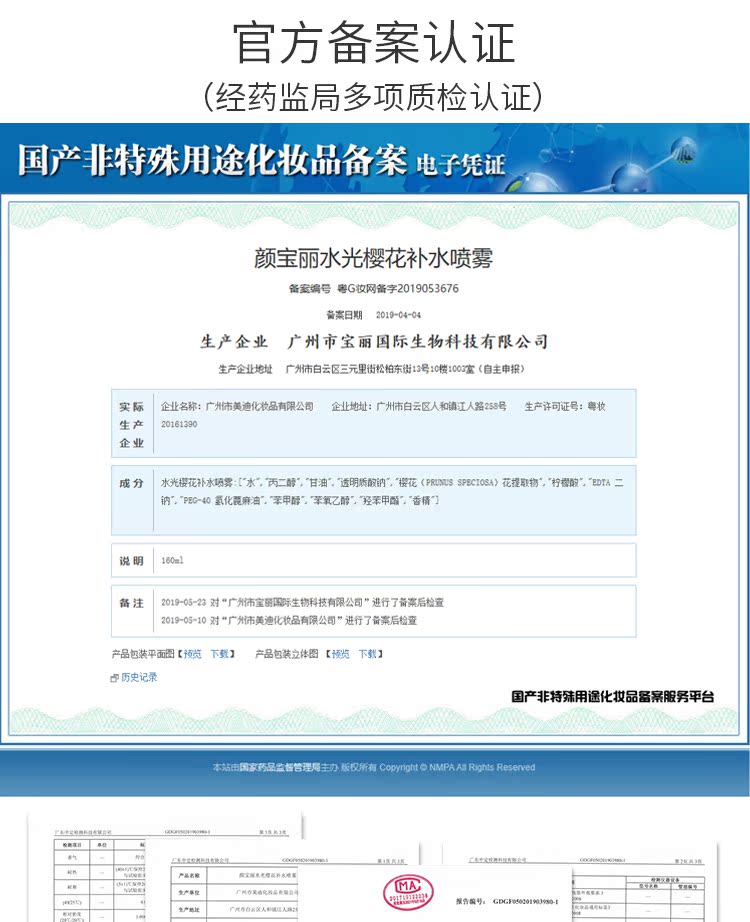Click the 生产企业 label

pos(234,342)
